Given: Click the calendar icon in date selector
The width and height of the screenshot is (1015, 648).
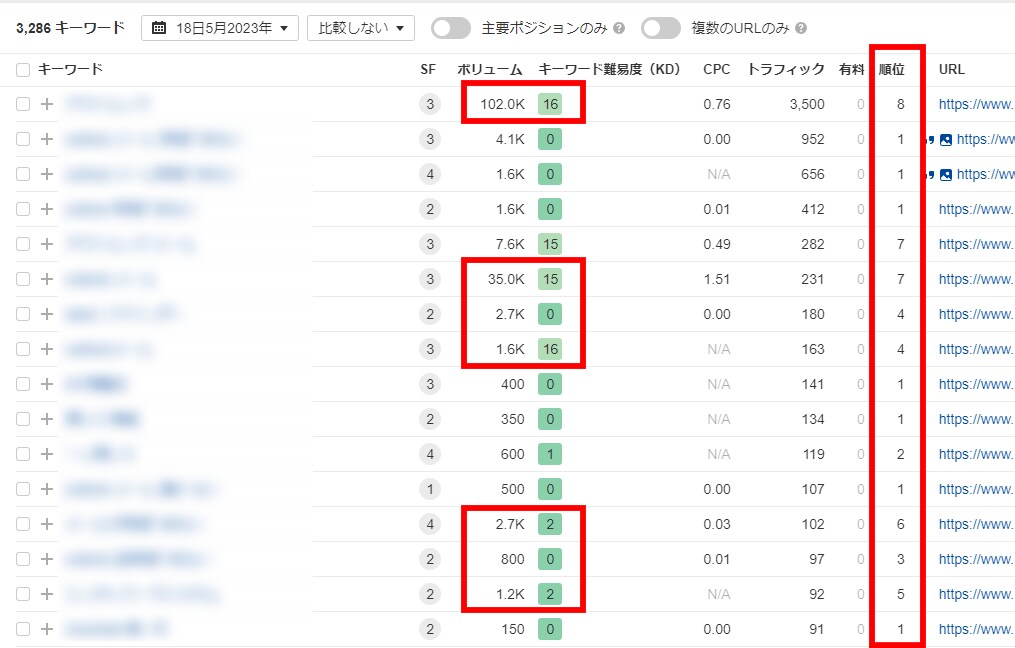Looking at the screenshot, I should point(159,28).
